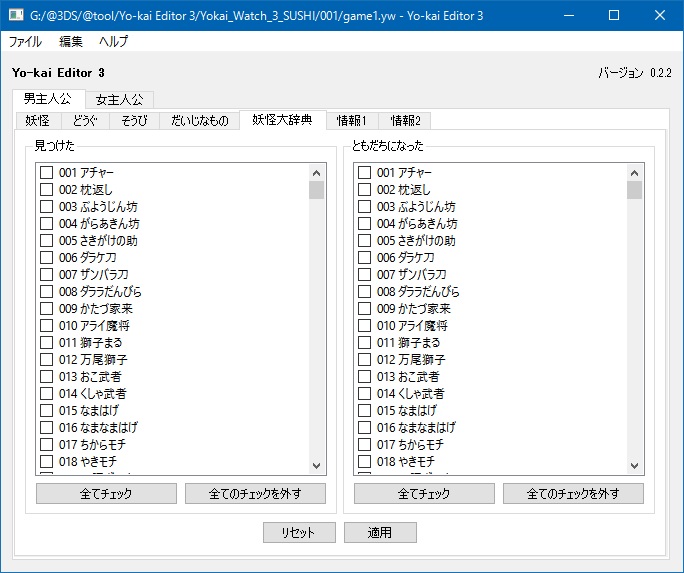Click up arrow of ともだちになった list scrollbar
This screenshot has height=573, width=684.
point(634,173)
